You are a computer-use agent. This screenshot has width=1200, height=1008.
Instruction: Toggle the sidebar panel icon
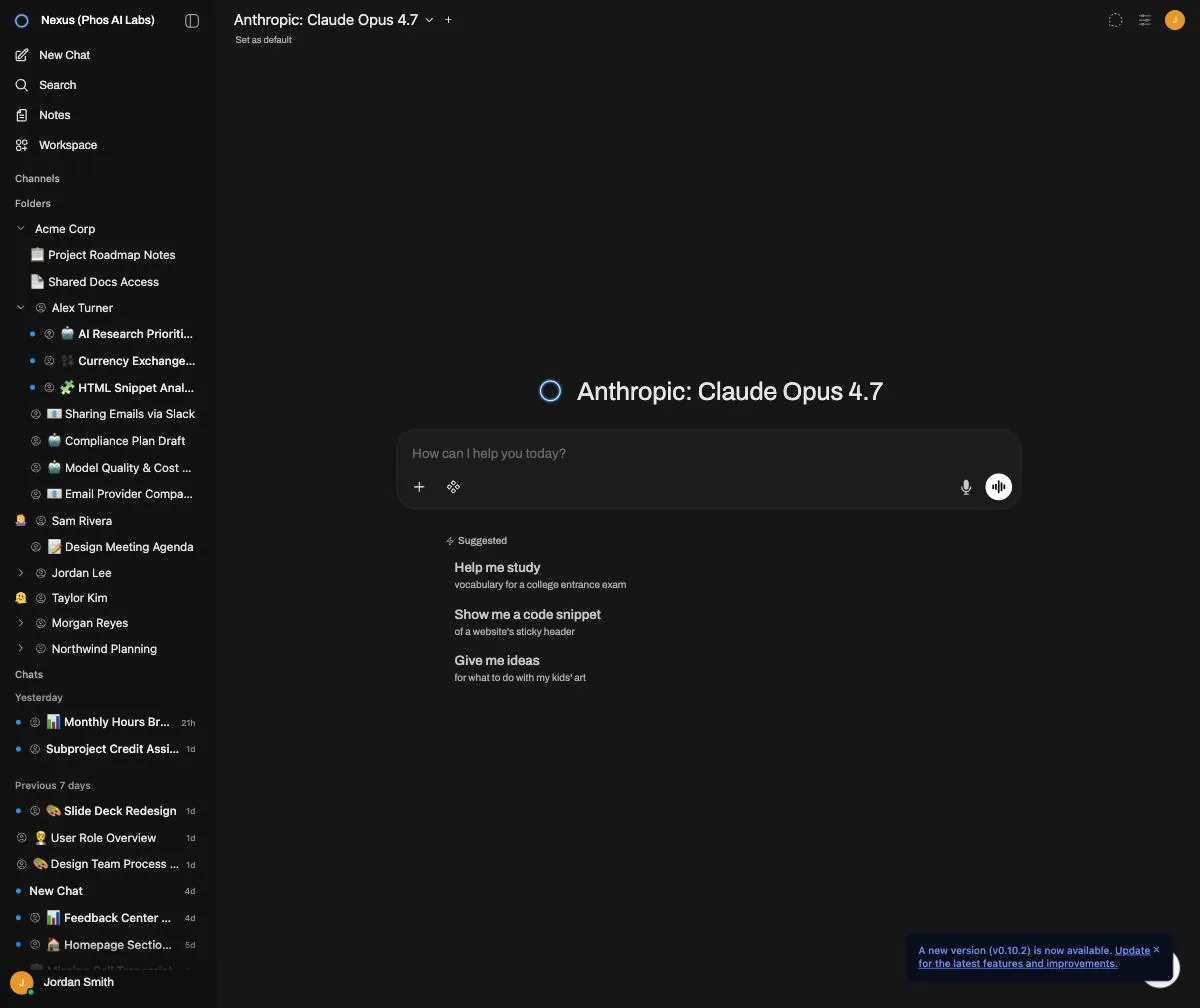[x=192, y=20]
